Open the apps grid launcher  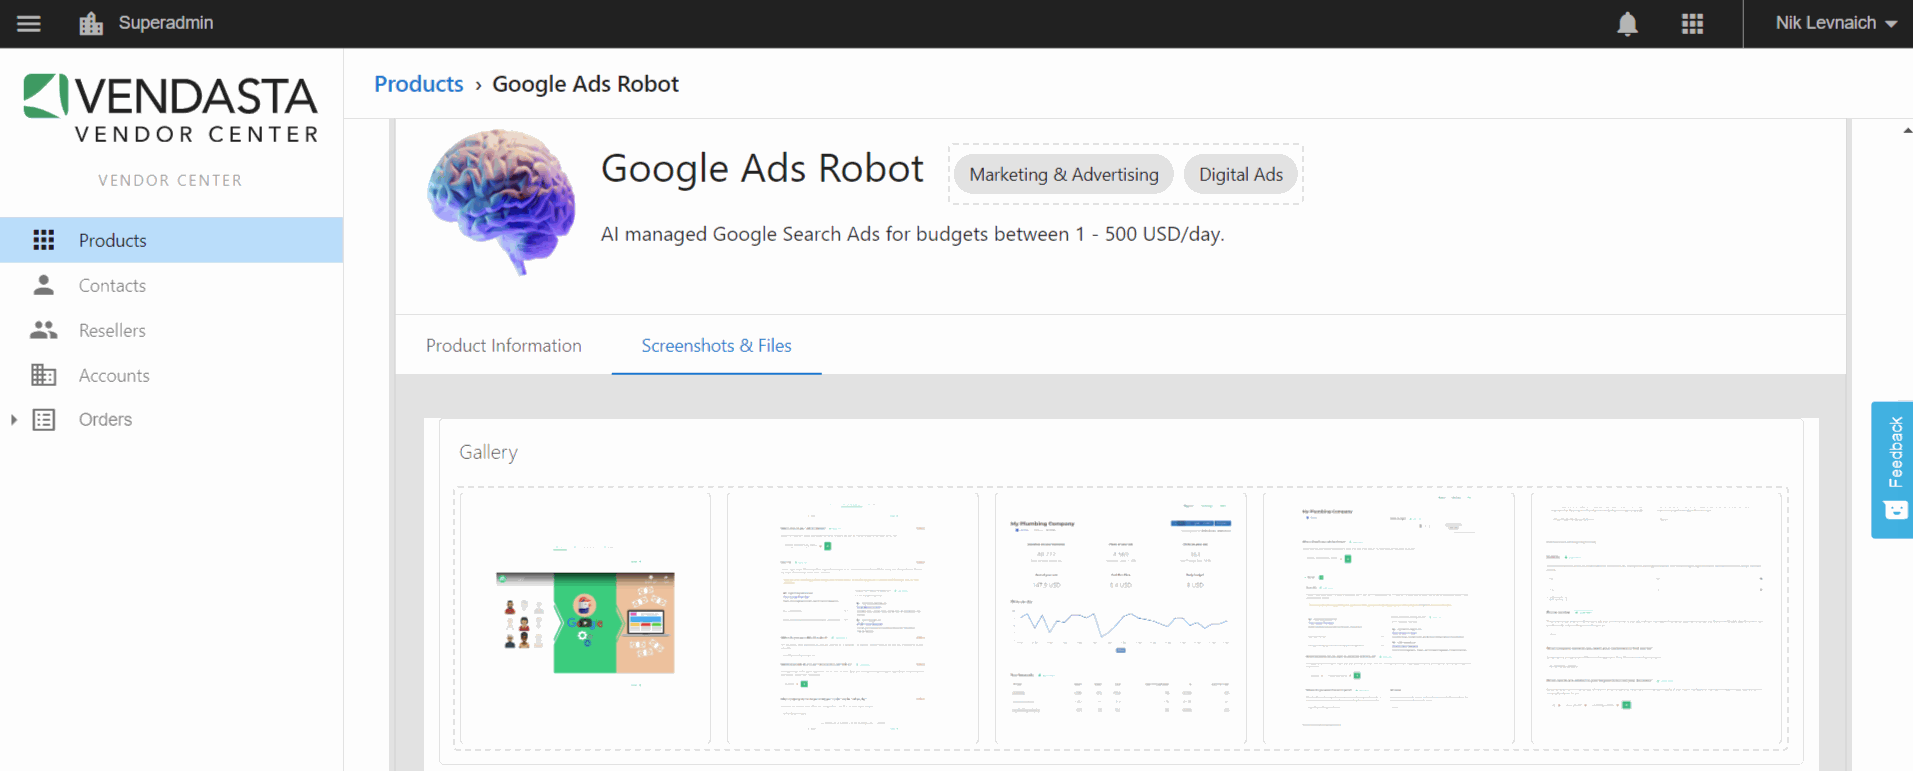pyautogui.click(x=1692, y=23)
